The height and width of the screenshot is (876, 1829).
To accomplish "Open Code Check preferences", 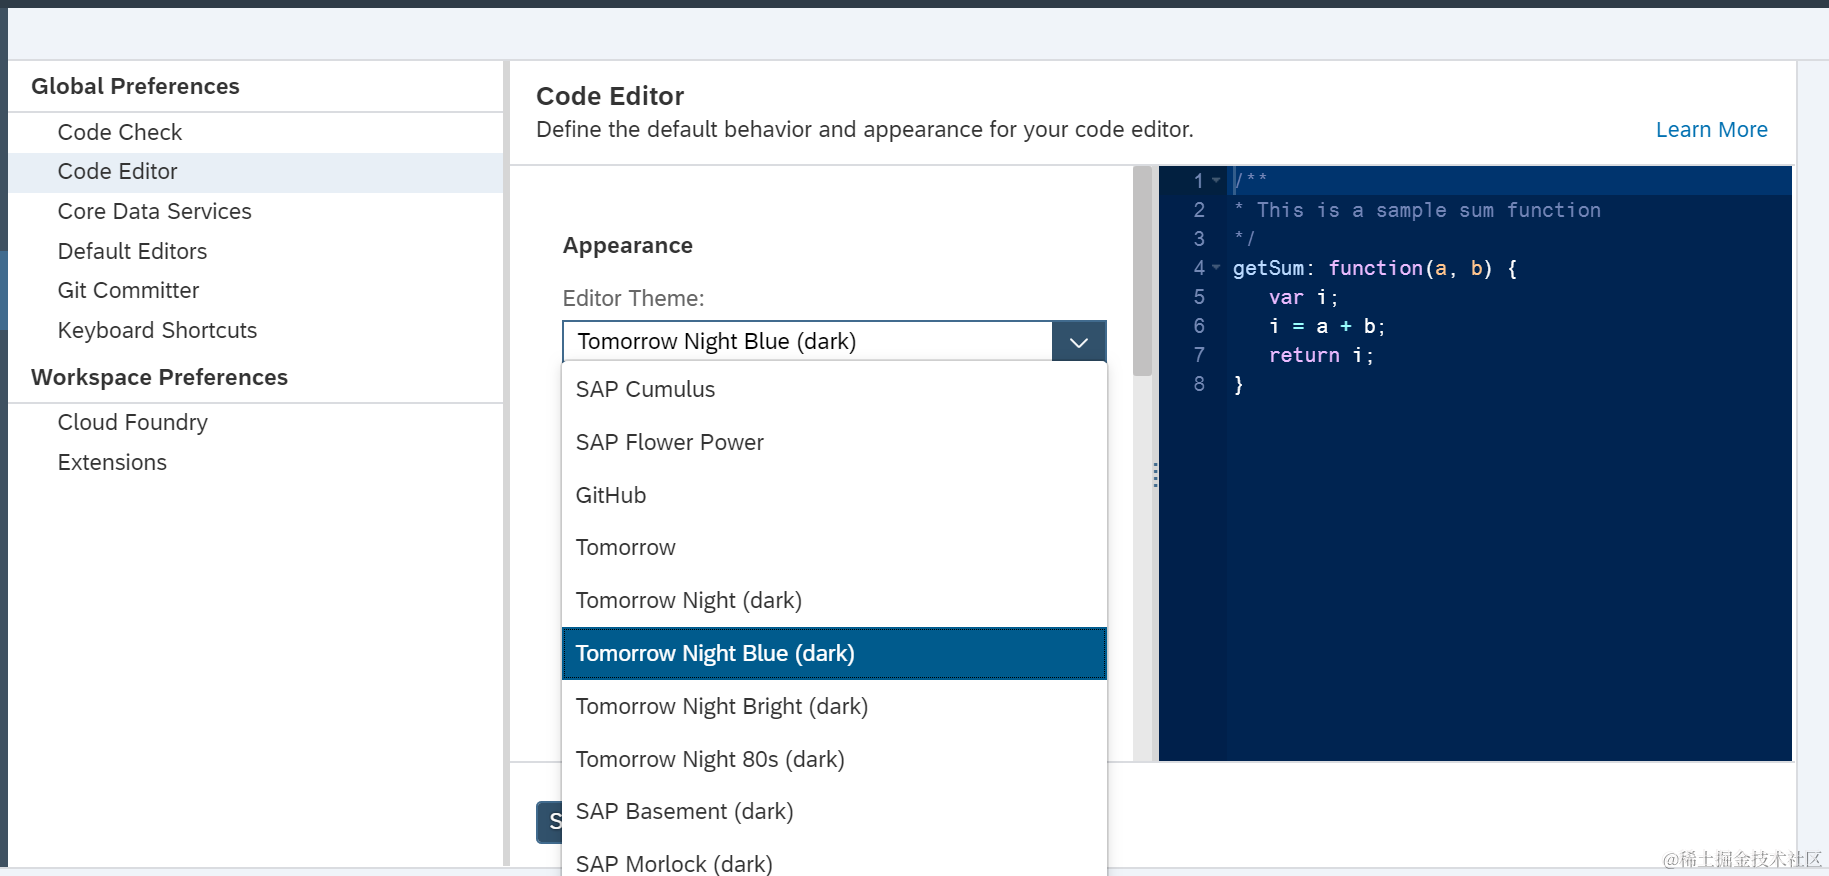I will click(120, 132).
